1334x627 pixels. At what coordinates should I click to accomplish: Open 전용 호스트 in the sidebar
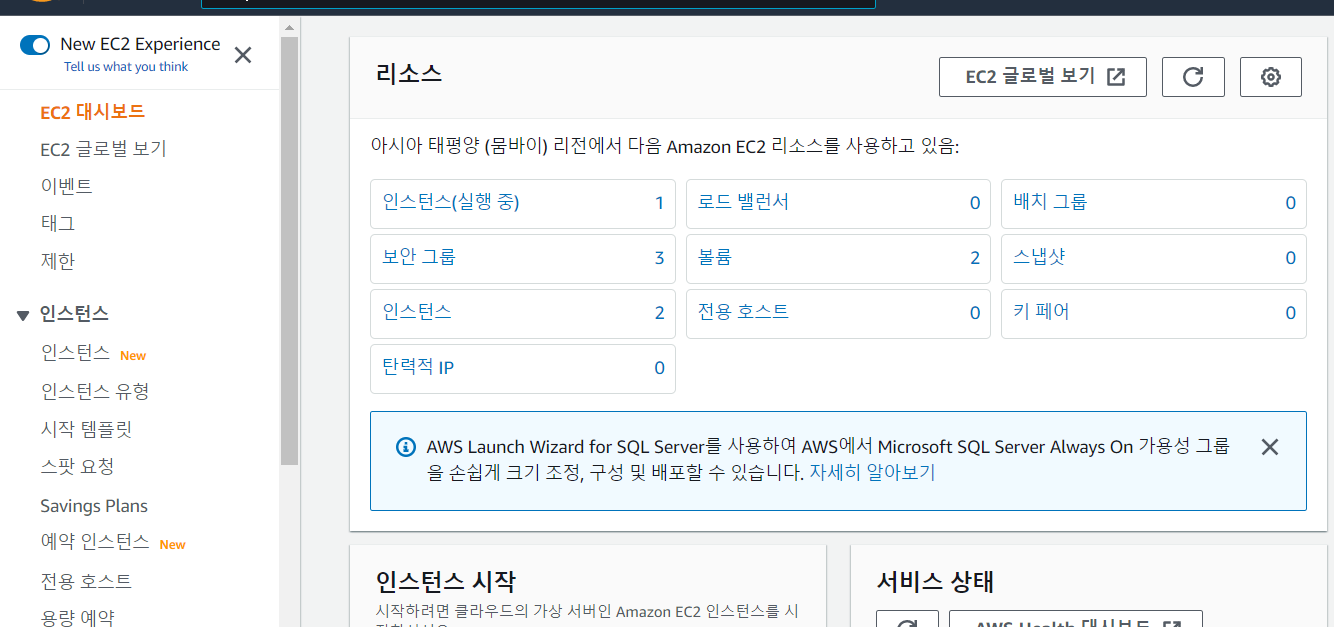pyautogui.click(x=86, y=581)
